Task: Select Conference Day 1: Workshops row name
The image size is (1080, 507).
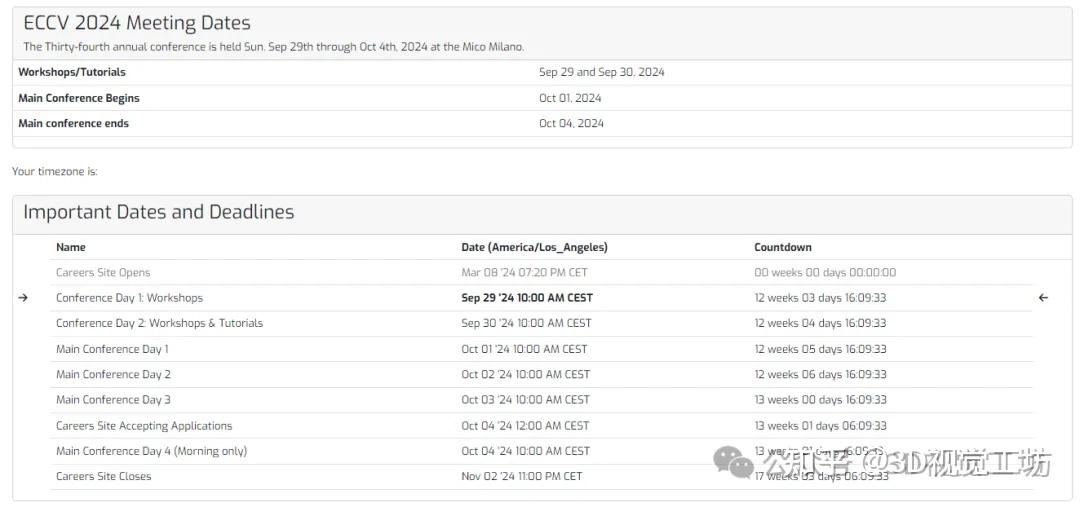Action: pos(129,298)
